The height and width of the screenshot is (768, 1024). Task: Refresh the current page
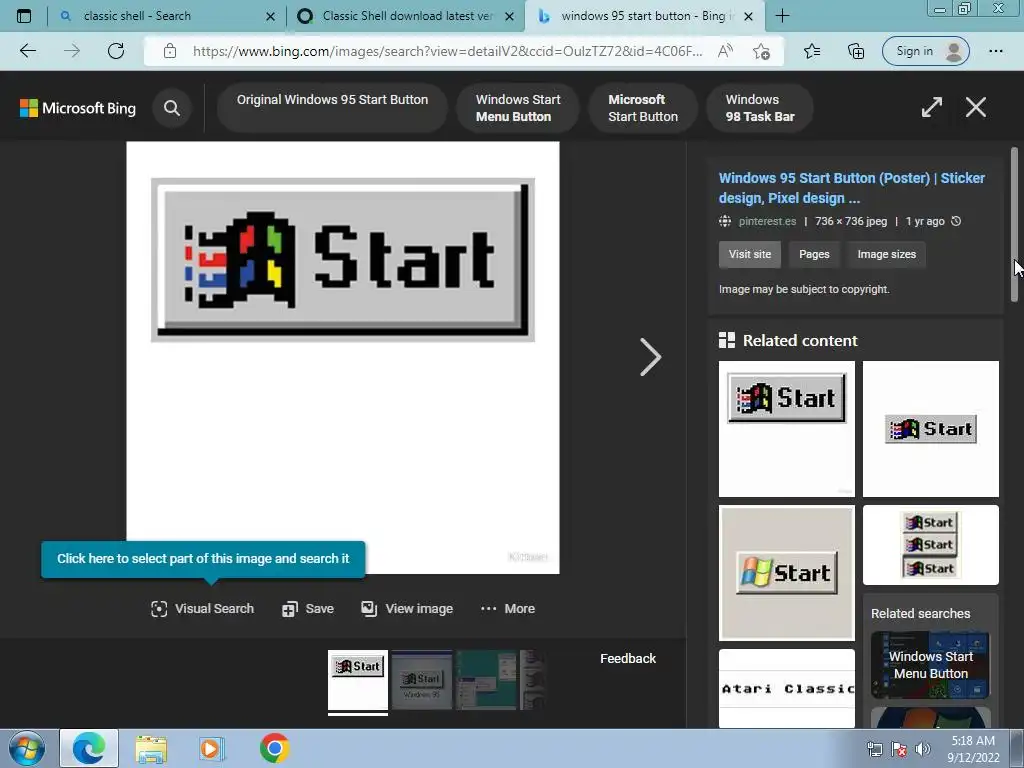click(x=116, y=51)
